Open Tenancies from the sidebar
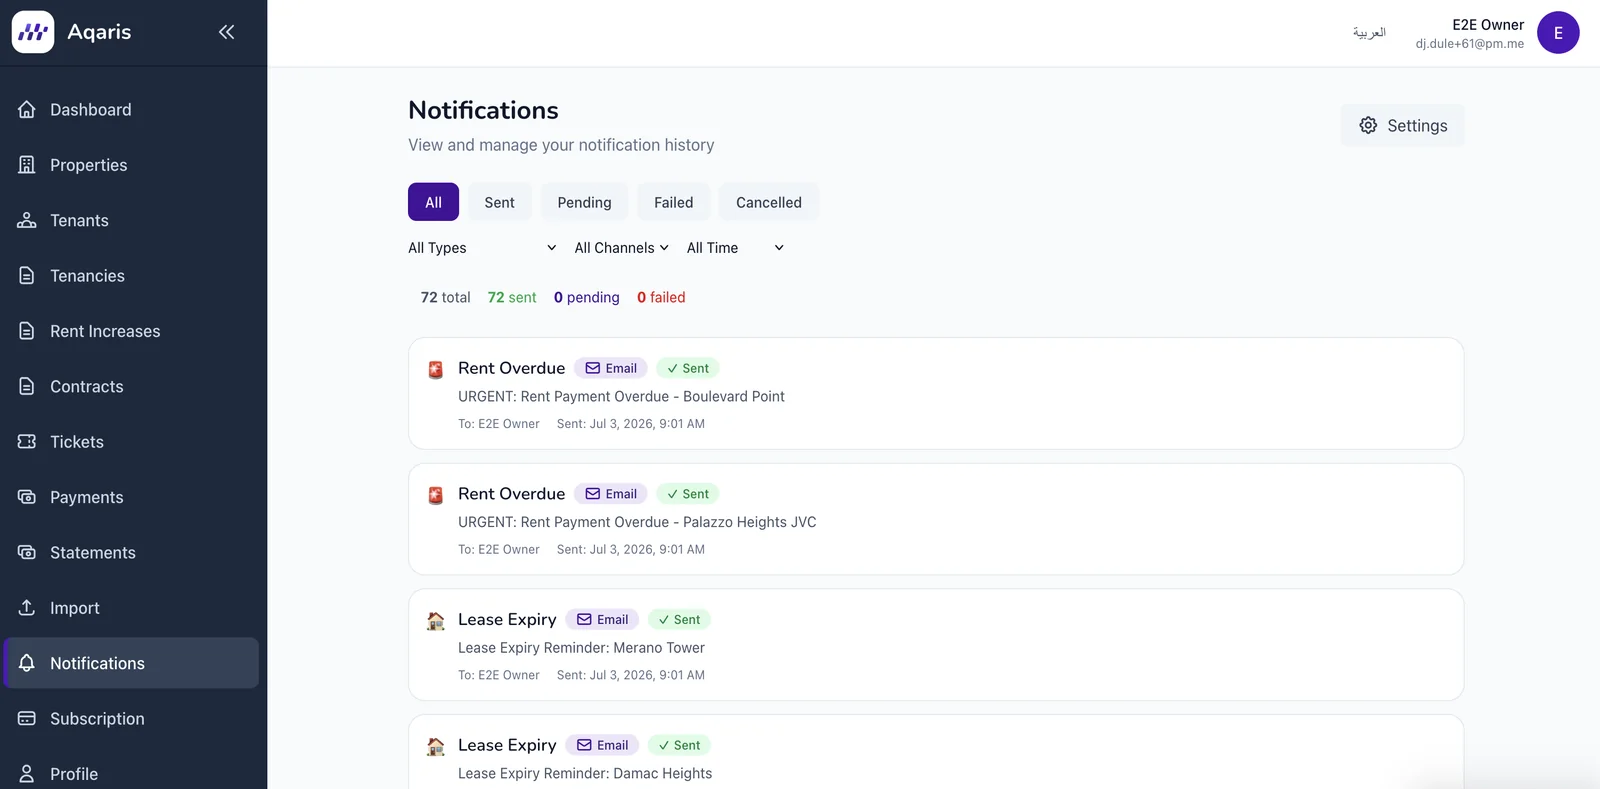Image resolution: width=1600 pixels, height=789 pixels. click(x=131, y=275)
